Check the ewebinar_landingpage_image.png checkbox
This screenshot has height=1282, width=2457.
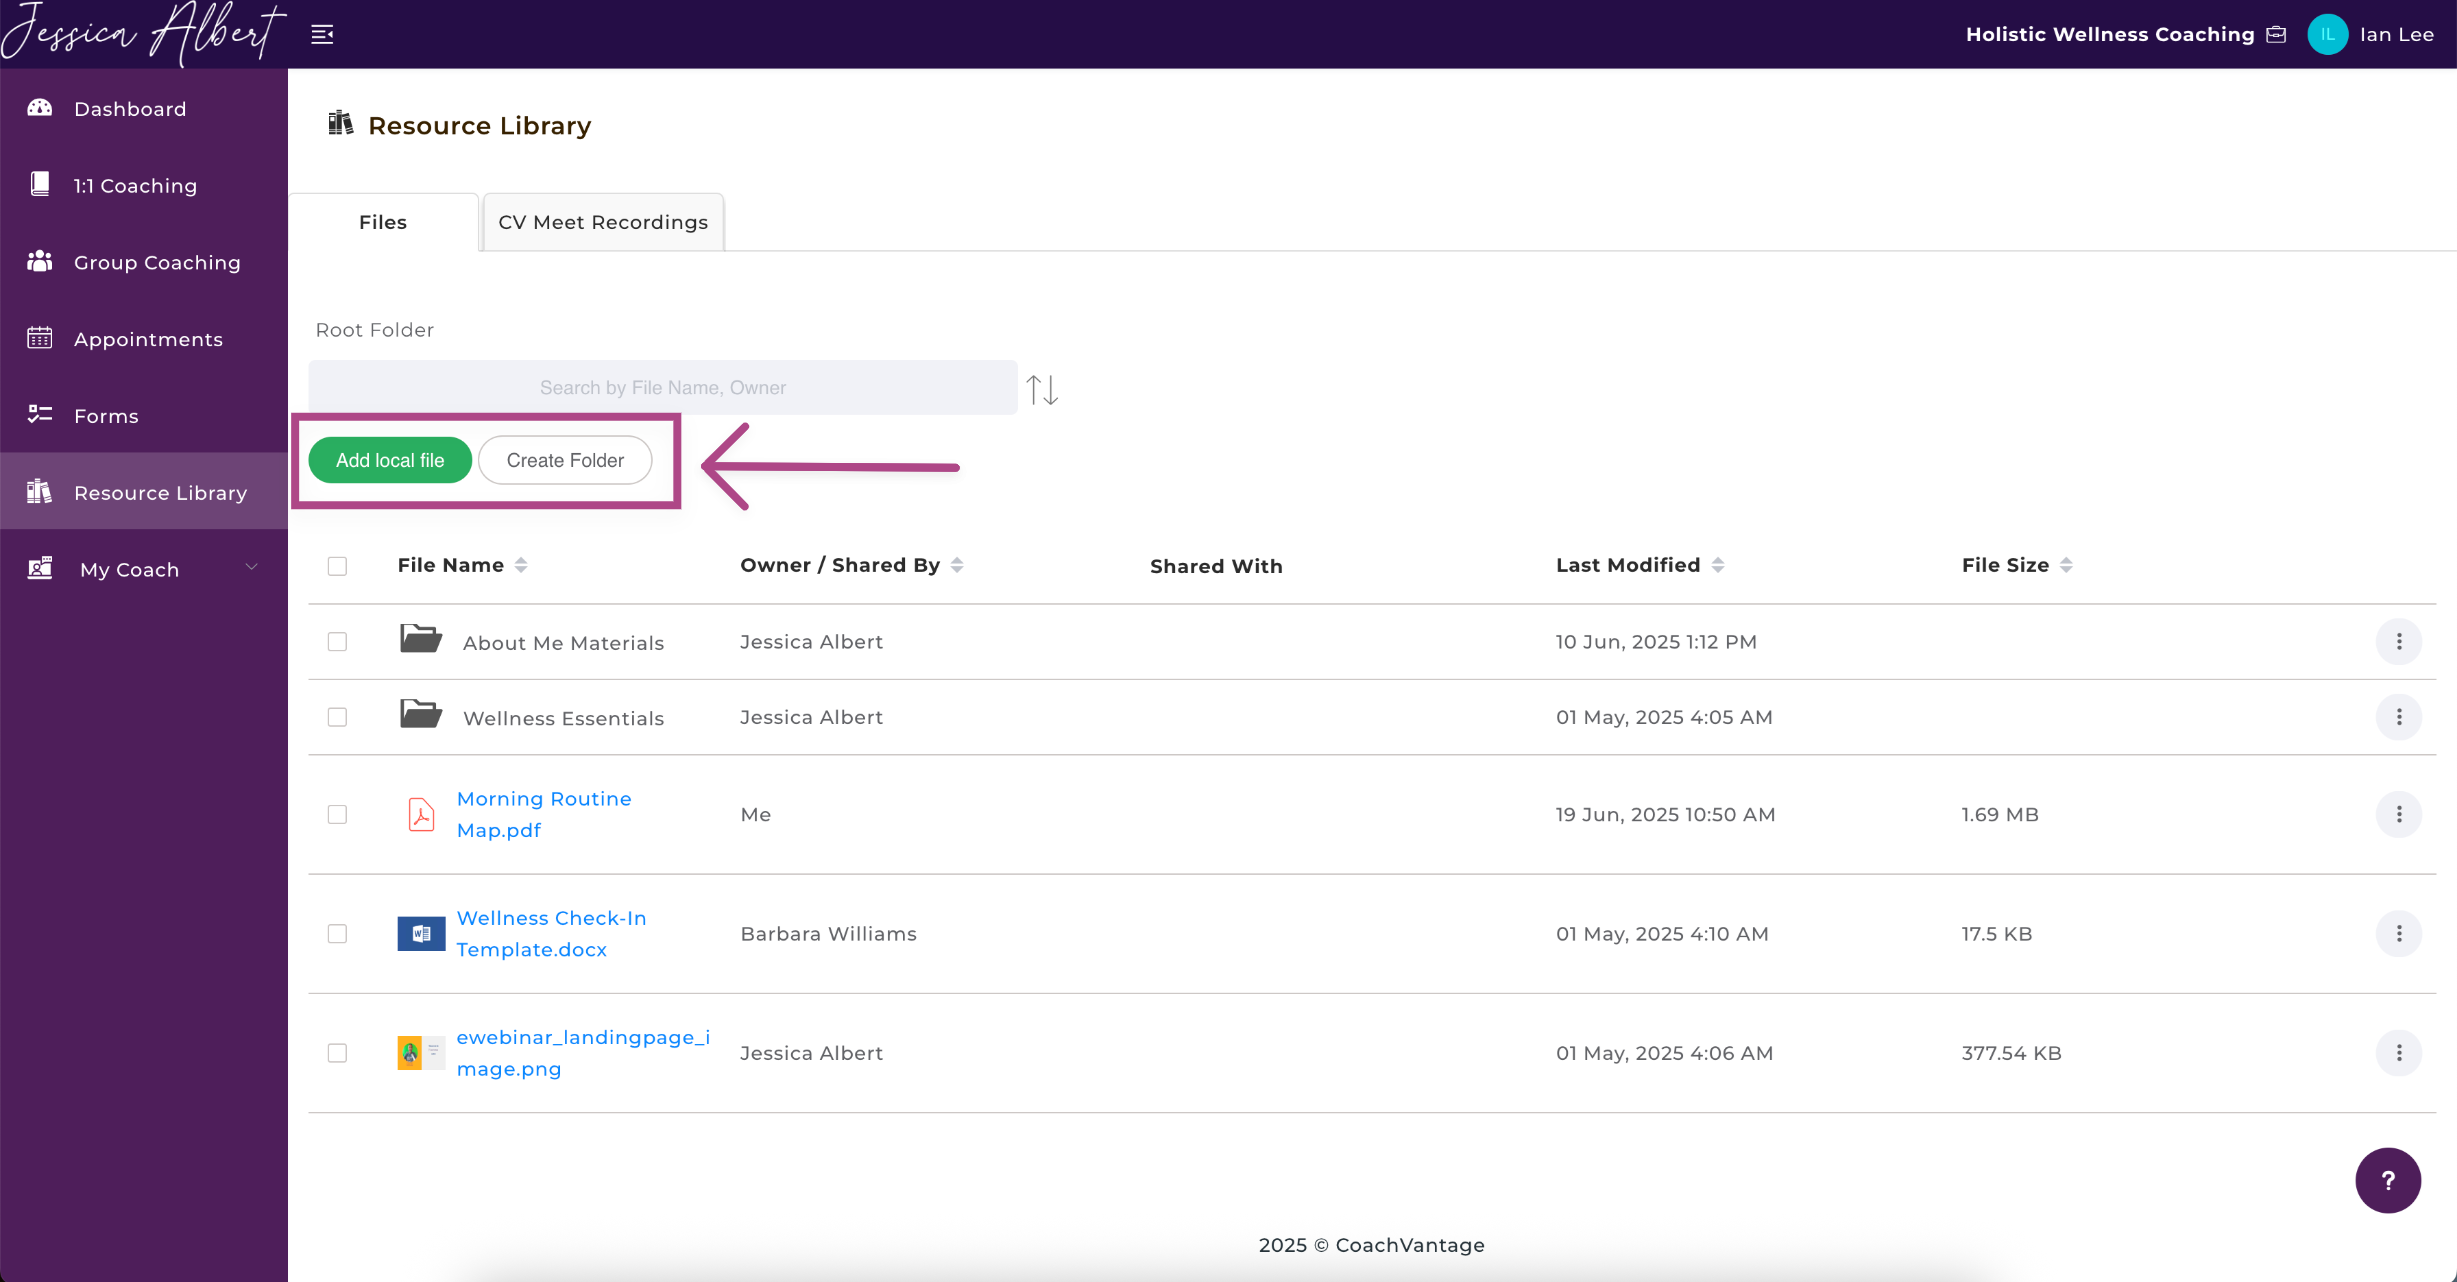point(337,1052)
